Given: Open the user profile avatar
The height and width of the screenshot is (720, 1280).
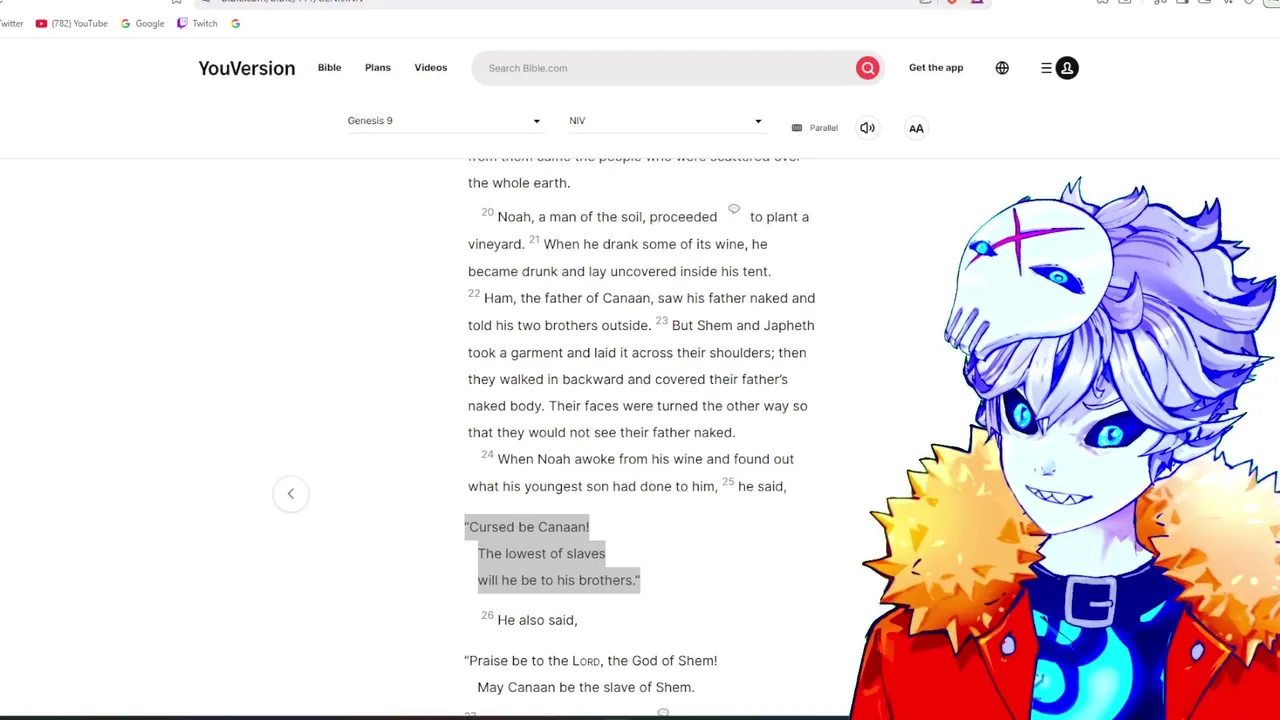Looking at the screenshot, I should pyautogui.click(x=1067, y=68).
